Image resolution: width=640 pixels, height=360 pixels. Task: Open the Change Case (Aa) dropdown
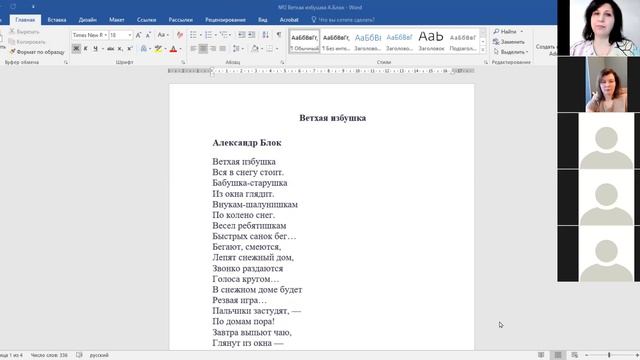(x=163, y=35)
